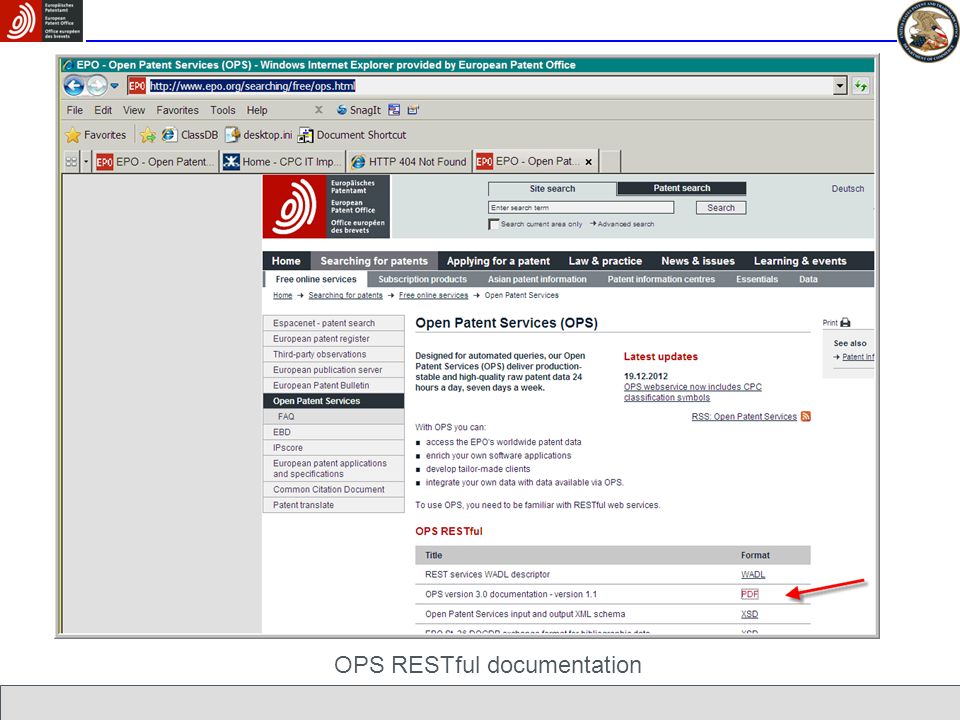Open the ClassDB favorite link
The image size is (960, 720).
coord(190,135)
